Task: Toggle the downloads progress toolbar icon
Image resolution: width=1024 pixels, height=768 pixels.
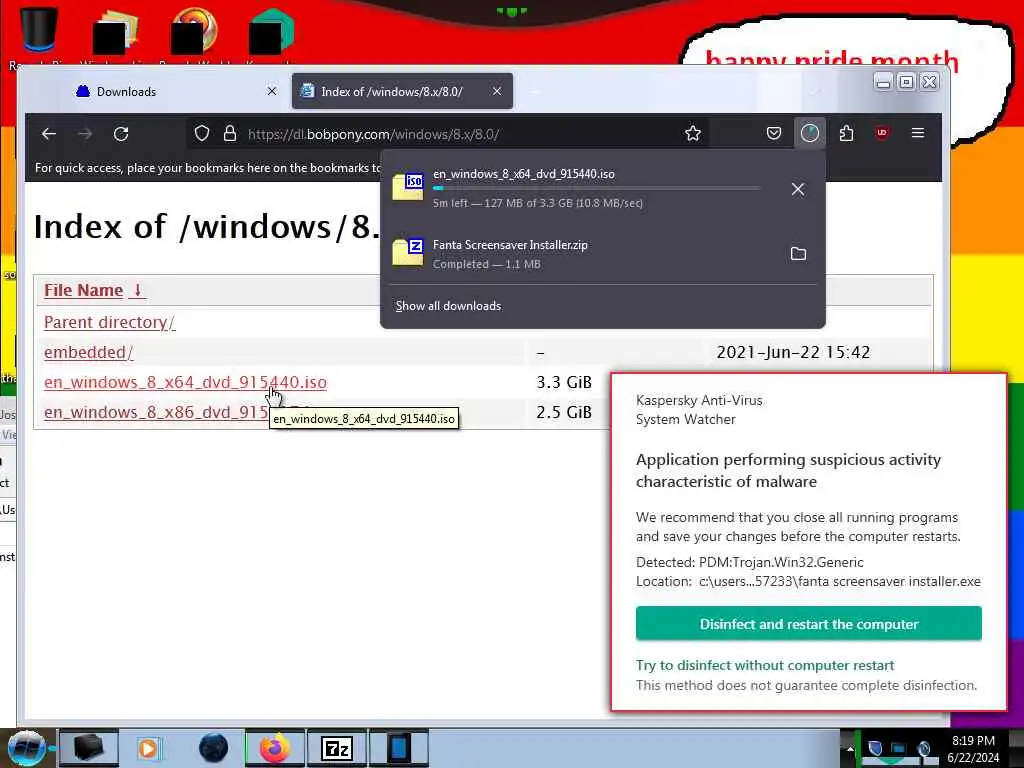Action: click(810, 134)
